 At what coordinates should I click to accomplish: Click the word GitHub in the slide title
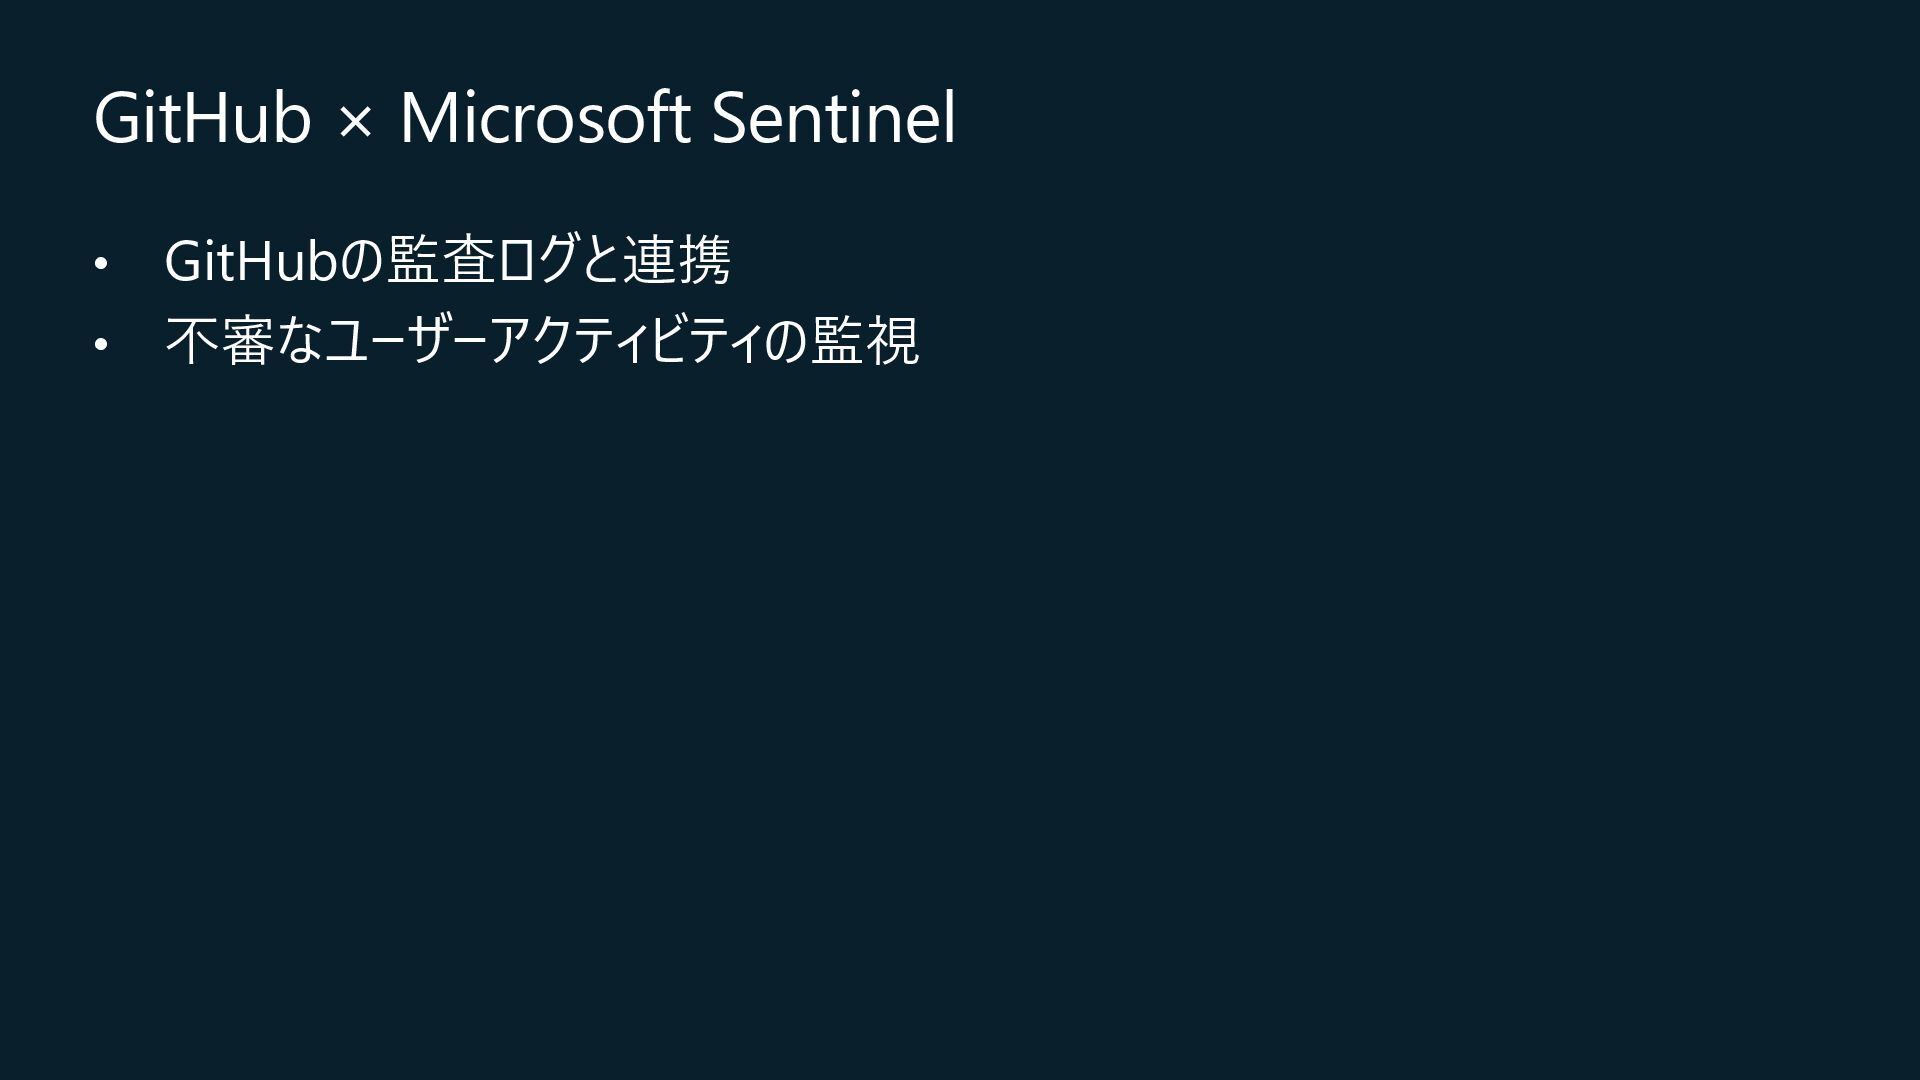point(202,118)
